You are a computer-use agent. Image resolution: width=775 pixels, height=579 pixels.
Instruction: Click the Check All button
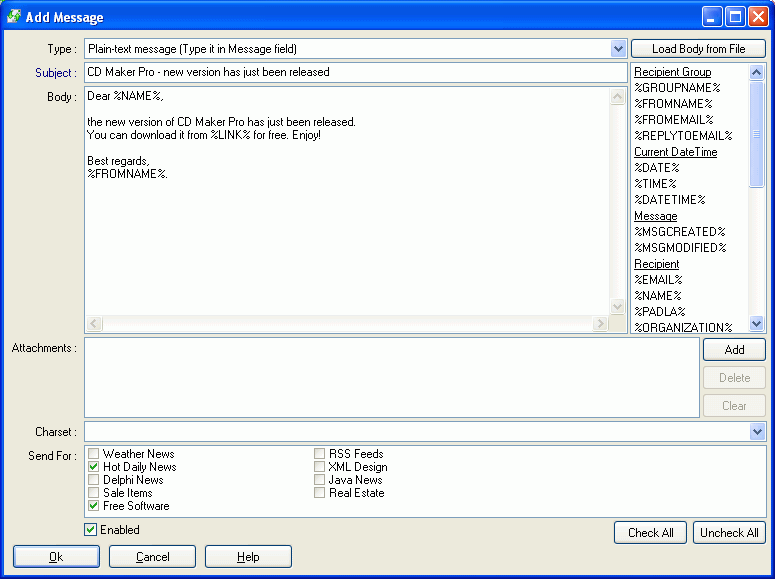pos(650,533)
